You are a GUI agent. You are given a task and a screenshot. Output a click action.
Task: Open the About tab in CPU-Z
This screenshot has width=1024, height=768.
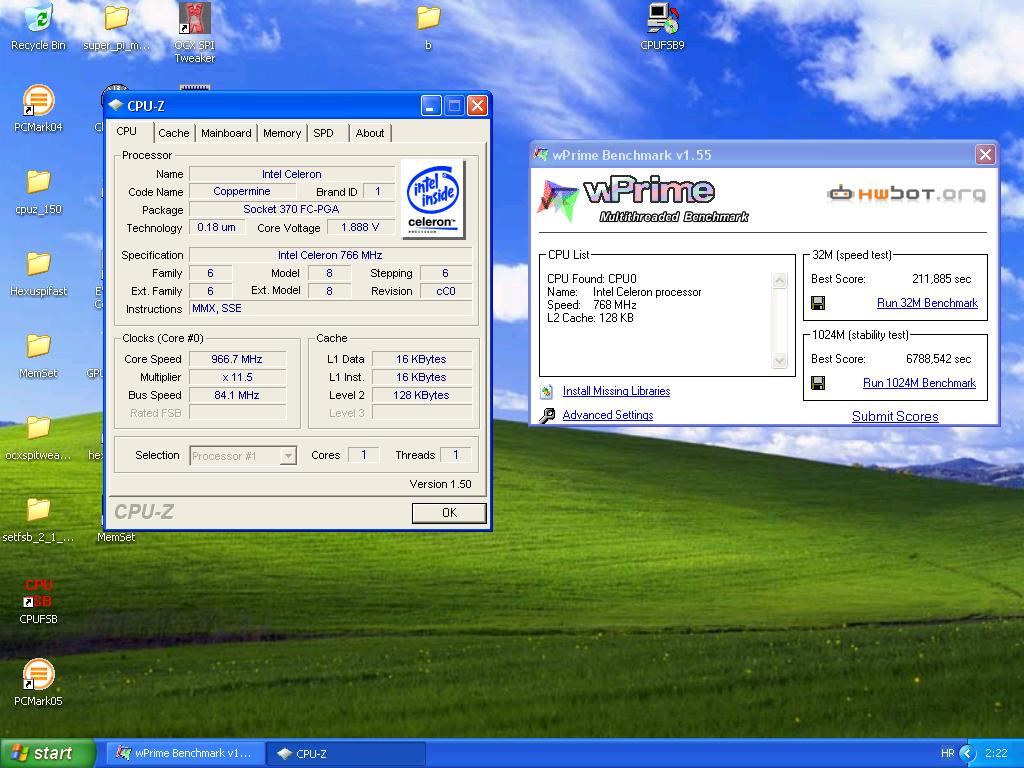coord(370,133)
